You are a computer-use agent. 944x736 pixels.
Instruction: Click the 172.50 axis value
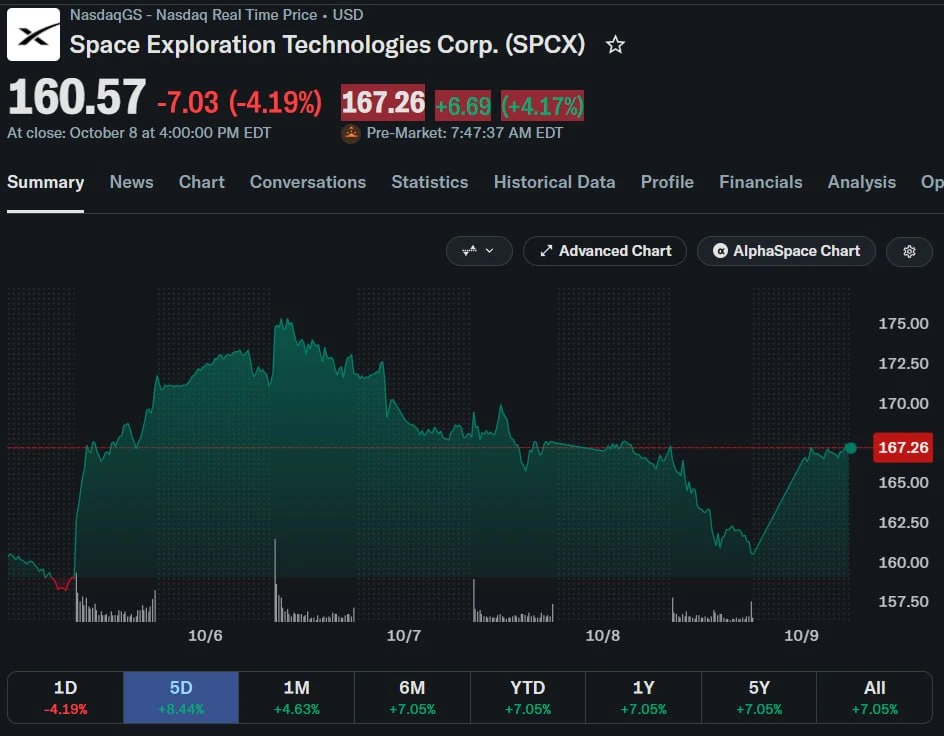(x=903, y=363)
